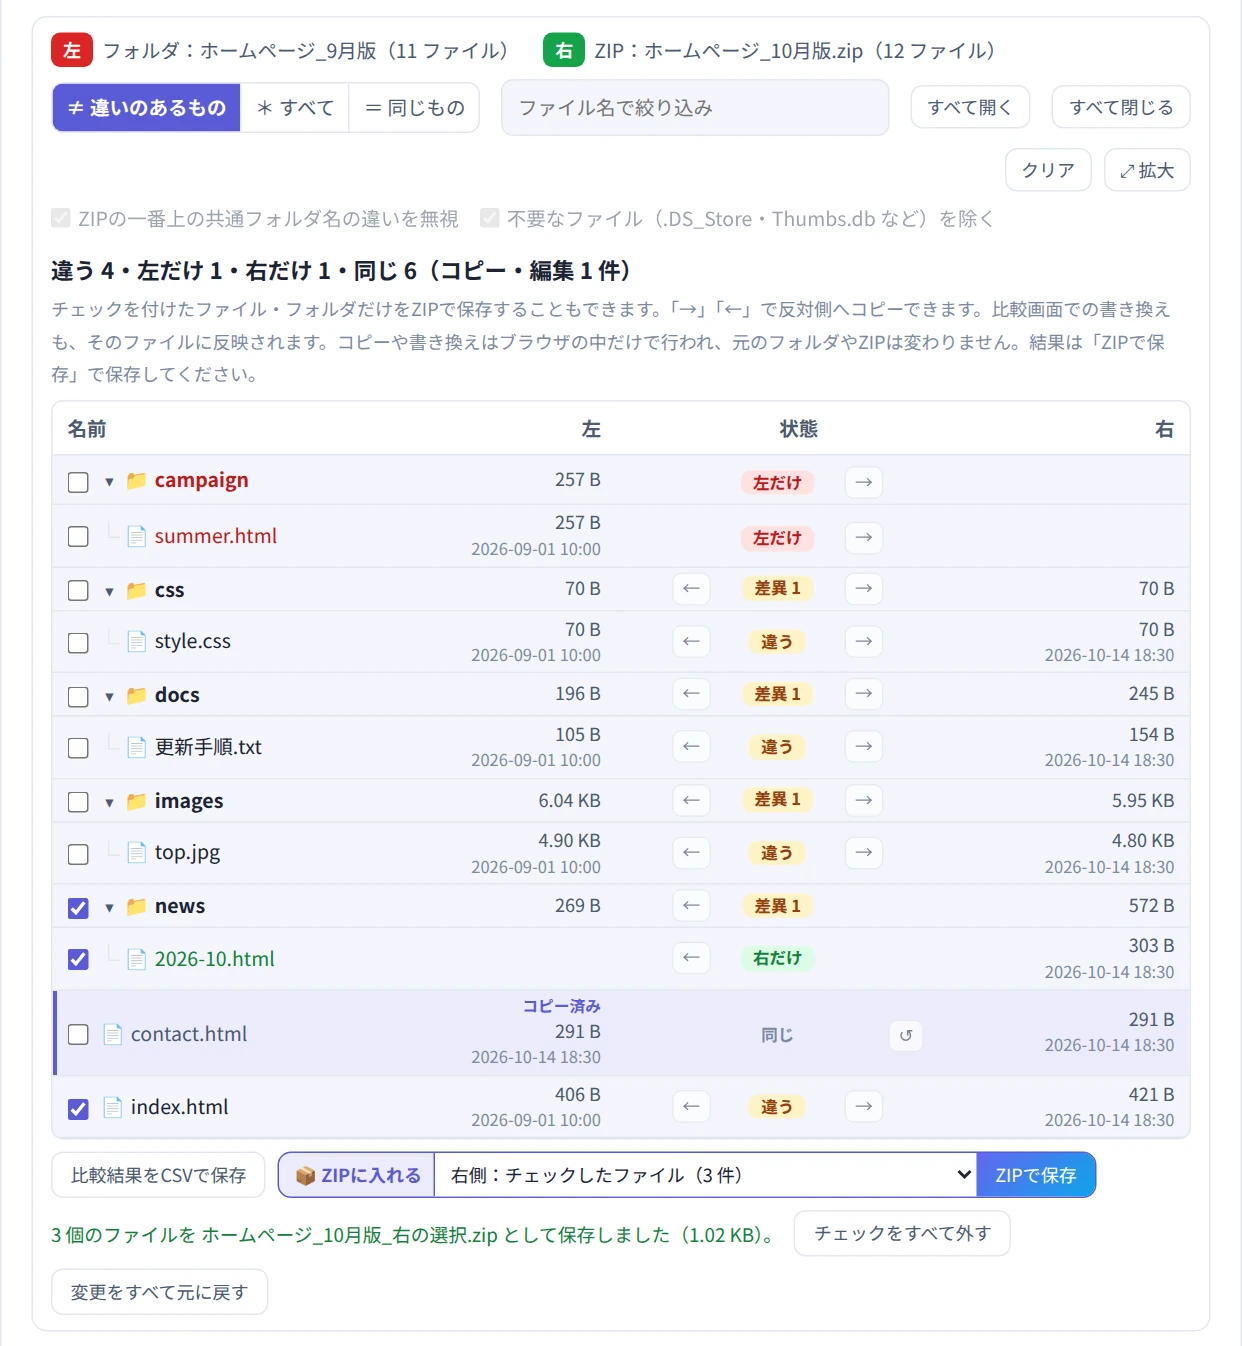Copy docs folder to the right
Screen dimensions: 1242x1346
click(864, 693)
